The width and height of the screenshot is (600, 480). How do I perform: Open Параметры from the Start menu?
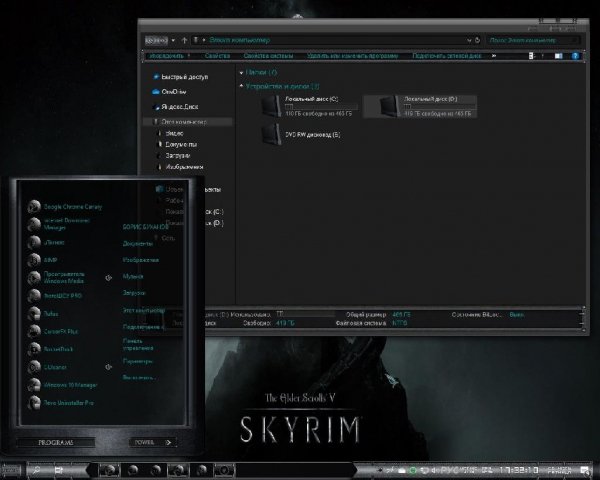138,361
